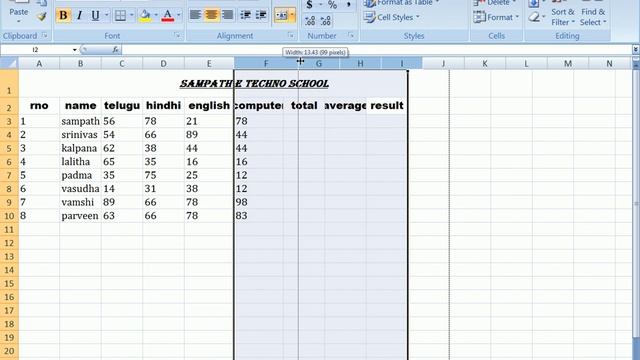The width and height of the screenshot is (640, 360).
Task: Open the Number dialog launcher
Action: [351, 36]
